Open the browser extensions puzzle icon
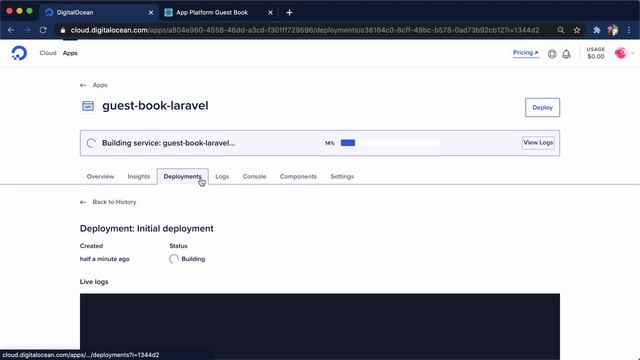 point(597,30)
